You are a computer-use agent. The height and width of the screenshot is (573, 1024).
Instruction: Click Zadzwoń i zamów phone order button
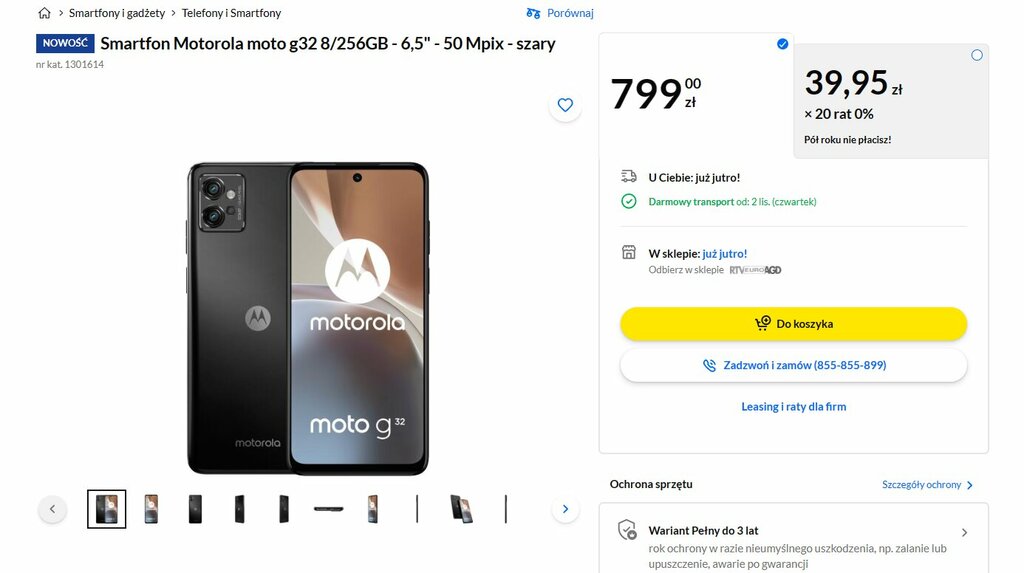[793, 365]
